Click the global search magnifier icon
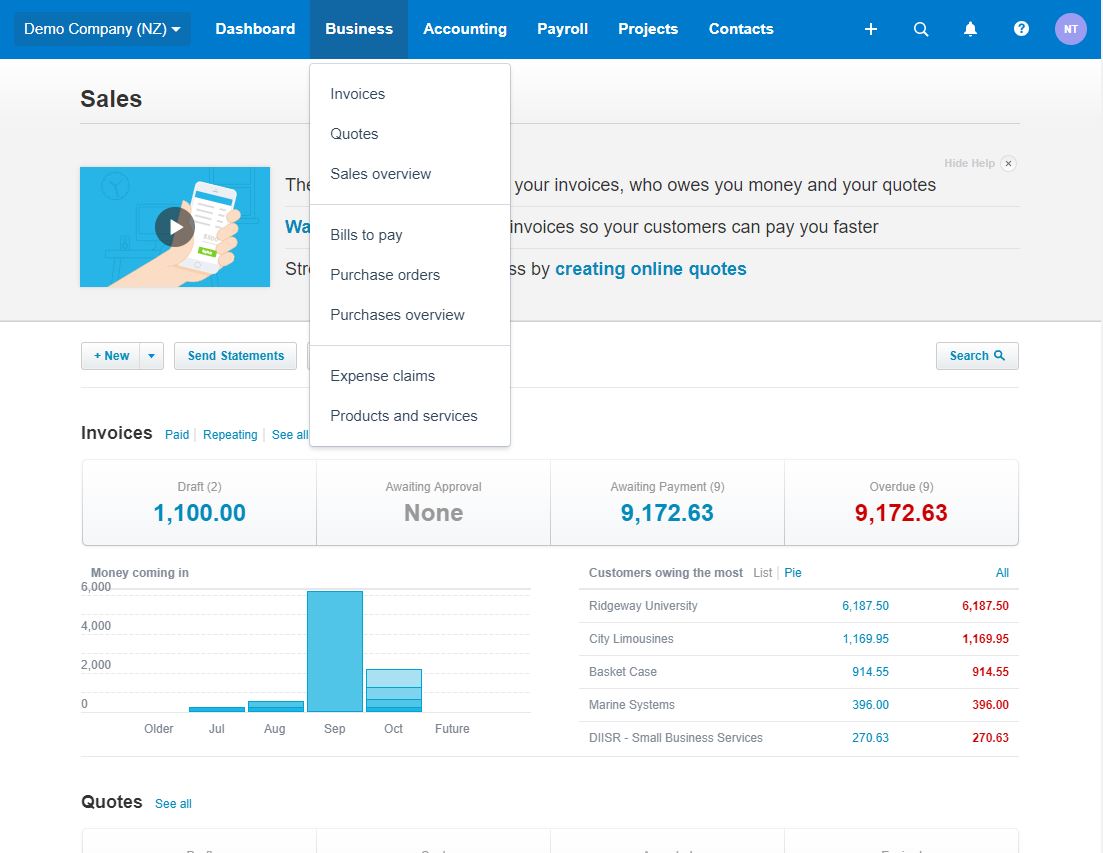Viewport: 1103px width, 853px height. pyautogui.click(x=920, y=29)
